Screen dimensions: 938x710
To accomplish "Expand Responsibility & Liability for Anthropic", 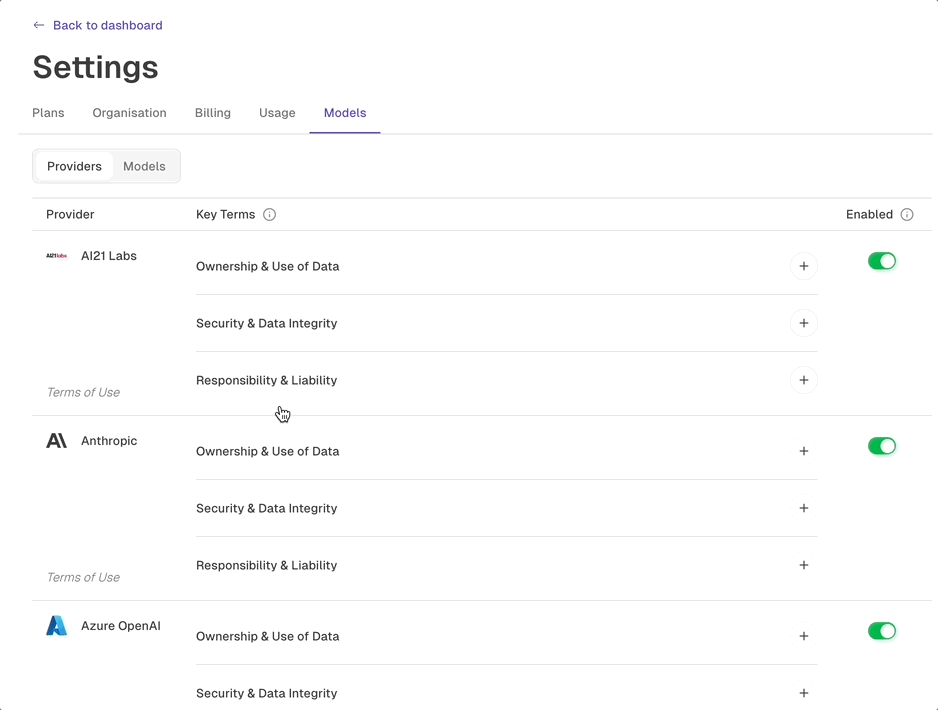I will click(804, 565).
